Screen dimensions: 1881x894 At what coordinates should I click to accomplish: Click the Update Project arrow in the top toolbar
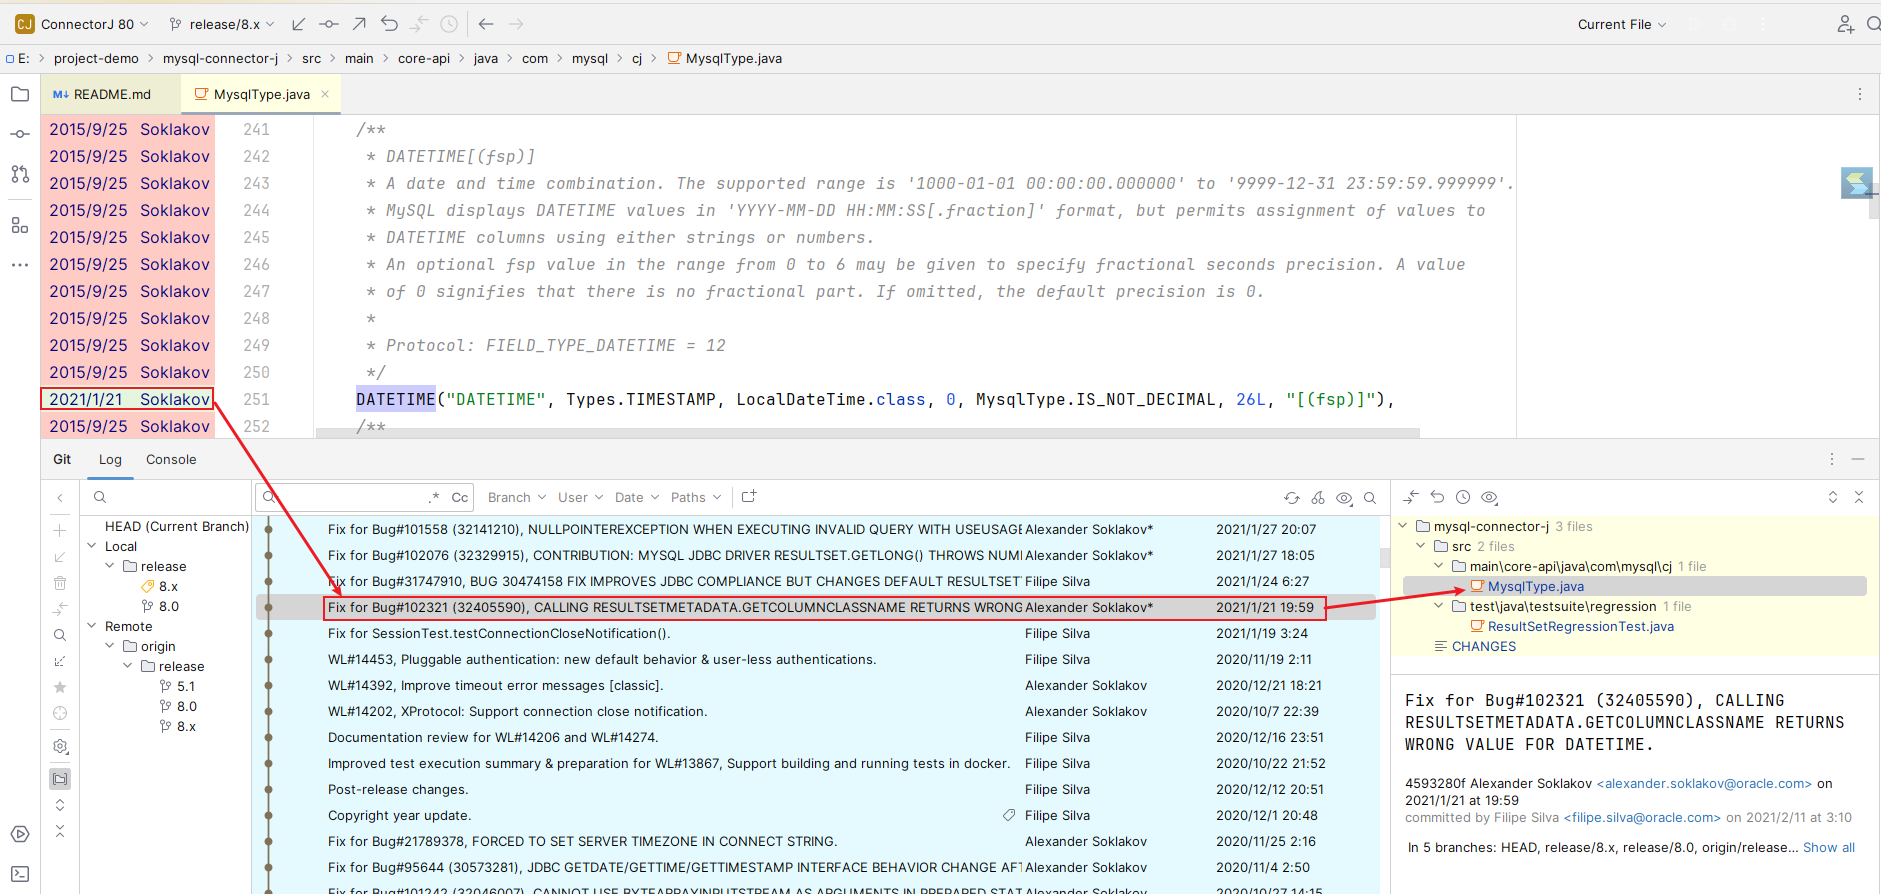(299, 24)
